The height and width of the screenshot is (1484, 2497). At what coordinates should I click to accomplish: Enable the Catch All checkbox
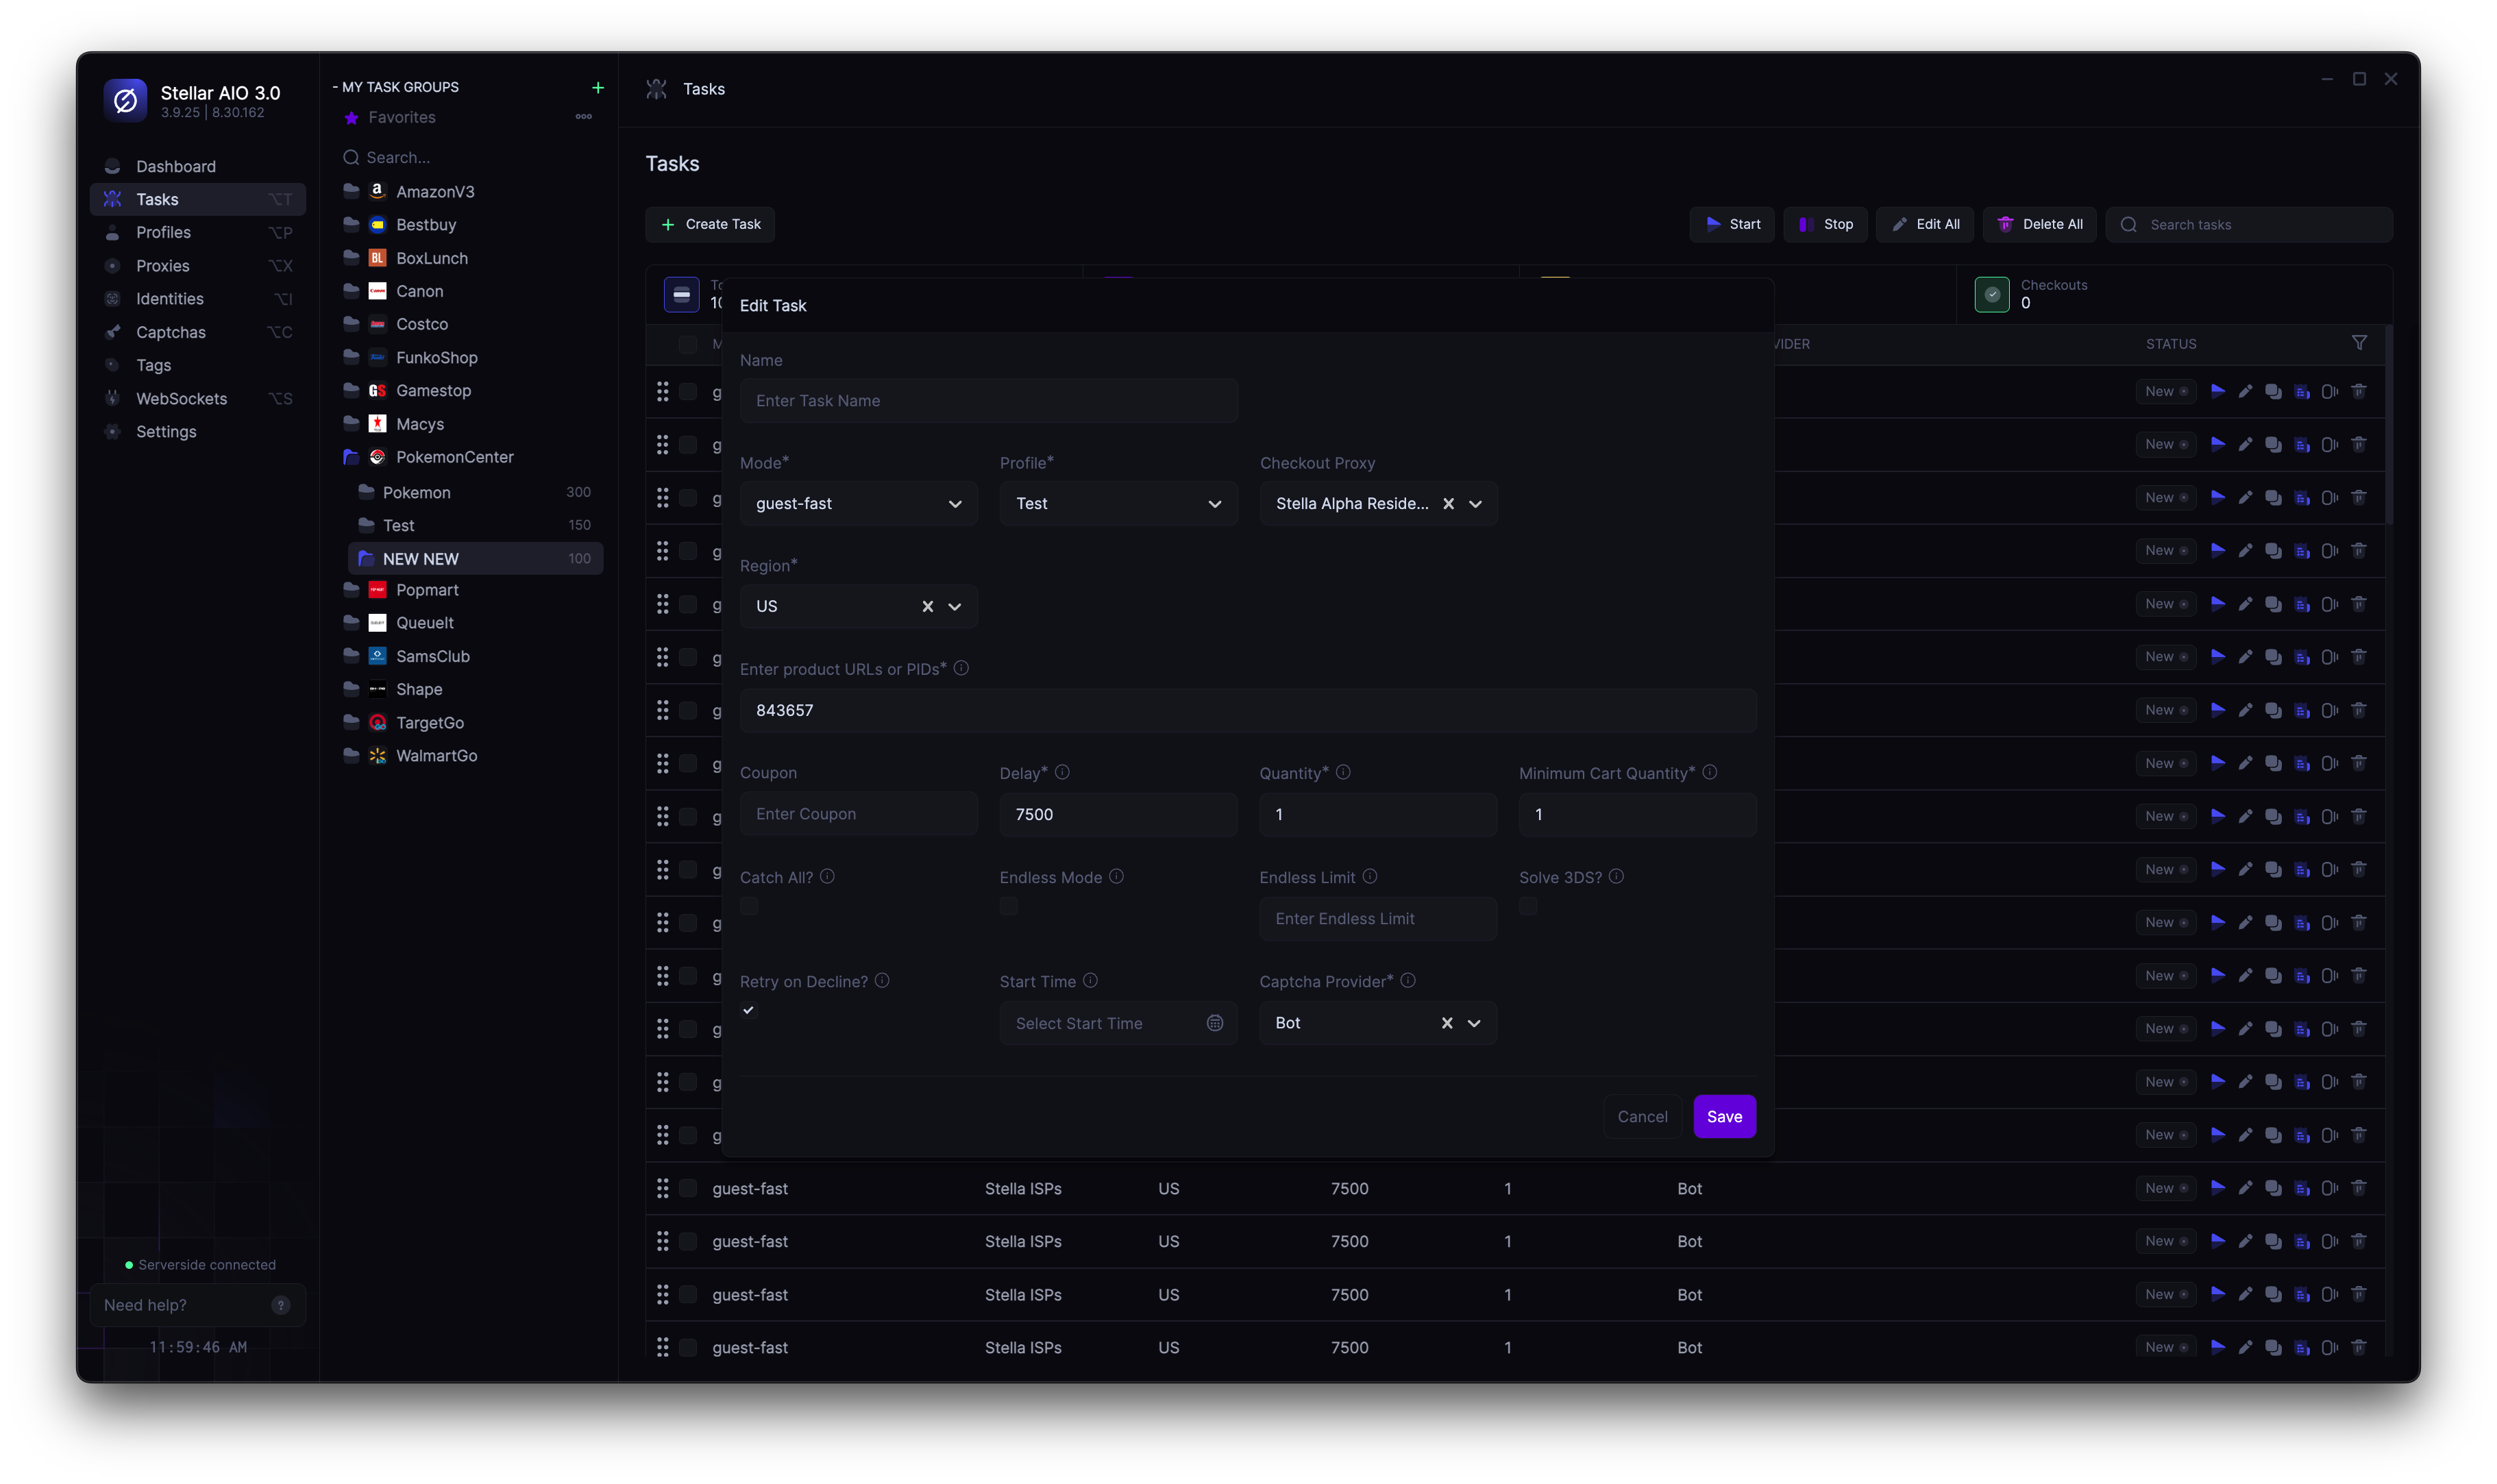749,906
